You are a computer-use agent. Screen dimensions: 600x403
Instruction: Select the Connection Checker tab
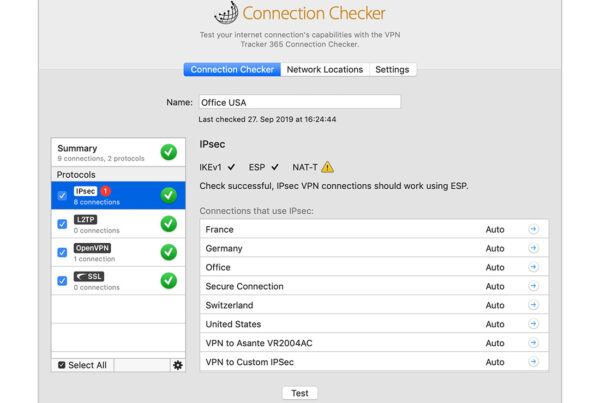coord(232,70)
